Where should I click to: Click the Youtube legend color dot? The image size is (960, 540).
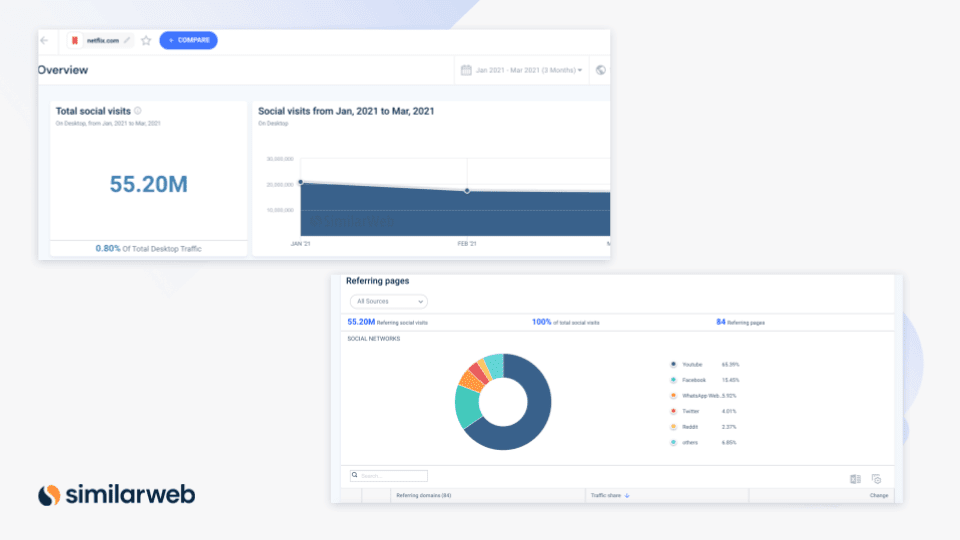tap(673, 364)
